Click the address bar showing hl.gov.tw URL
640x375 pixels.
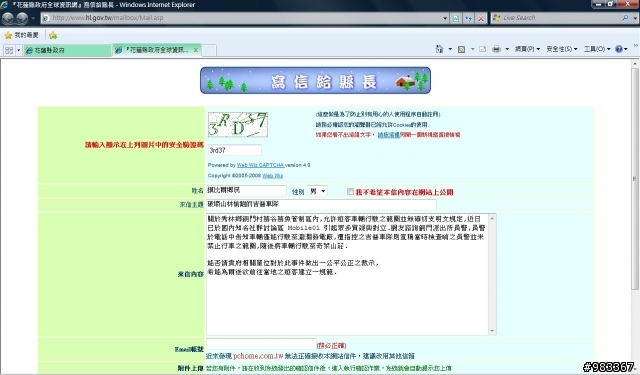pos(241,18)
